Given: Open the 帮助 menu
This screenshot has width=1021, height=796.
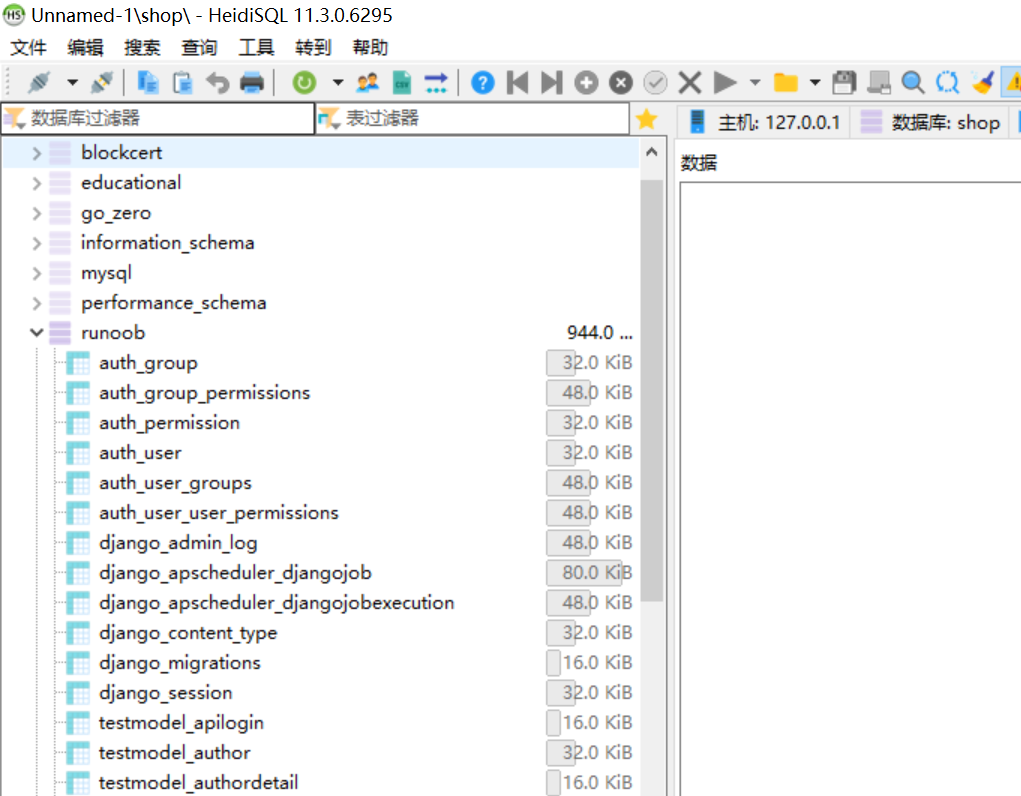Looking at the screenshot, I should tap(371, 48).
